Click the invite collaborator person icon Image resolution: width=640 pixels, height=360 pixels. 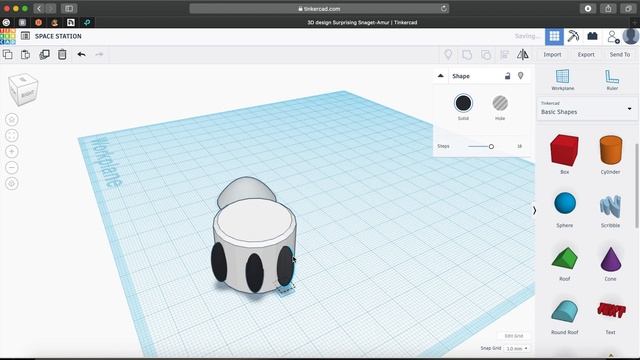coord(613,37)
